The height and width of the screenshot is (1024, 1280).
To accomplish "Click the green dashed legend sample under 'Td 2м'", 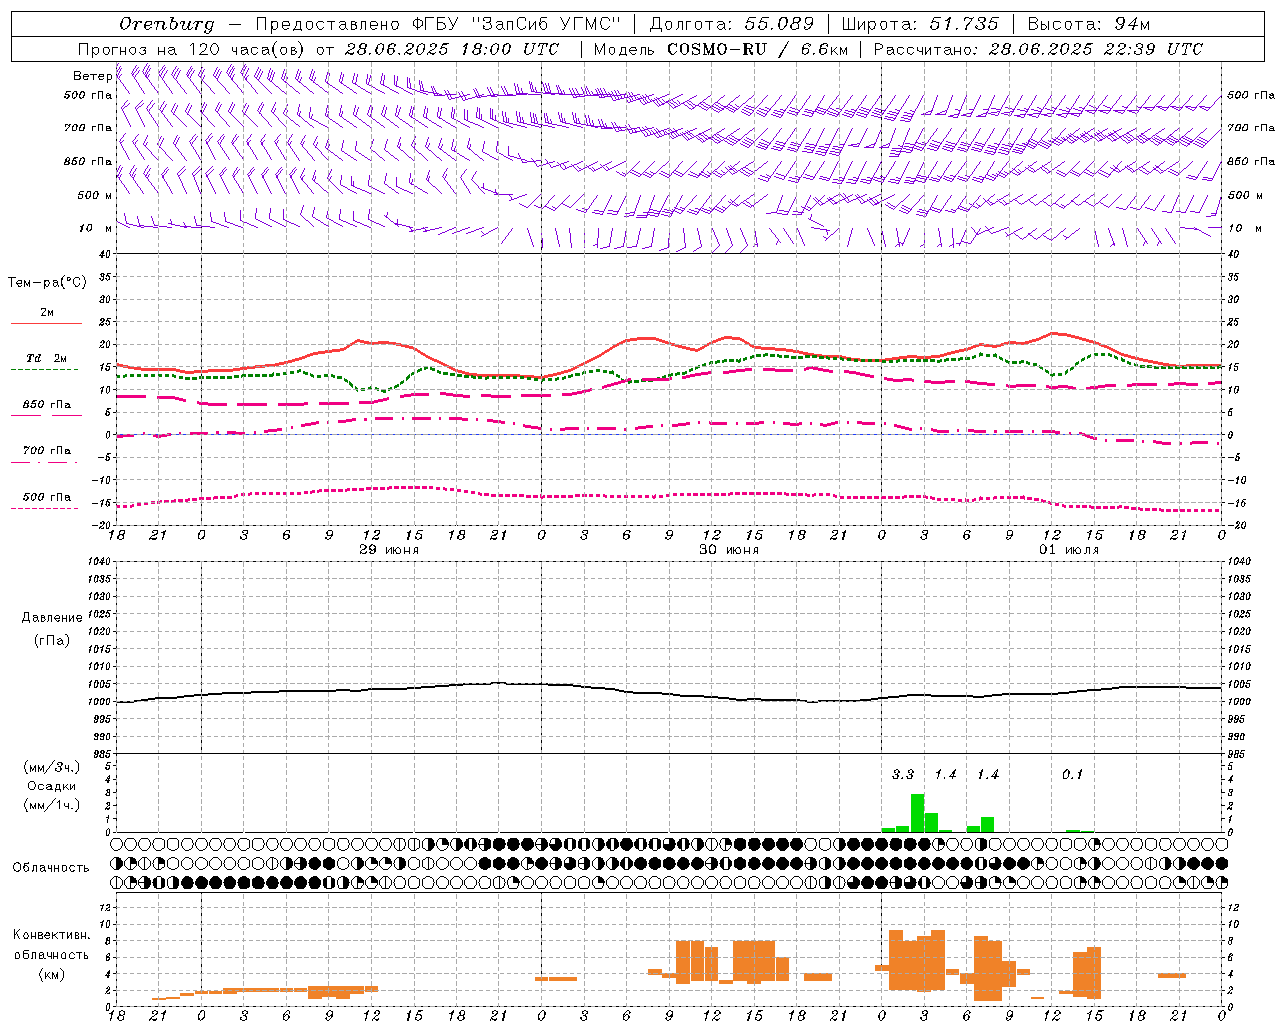I will click(44, 370).
